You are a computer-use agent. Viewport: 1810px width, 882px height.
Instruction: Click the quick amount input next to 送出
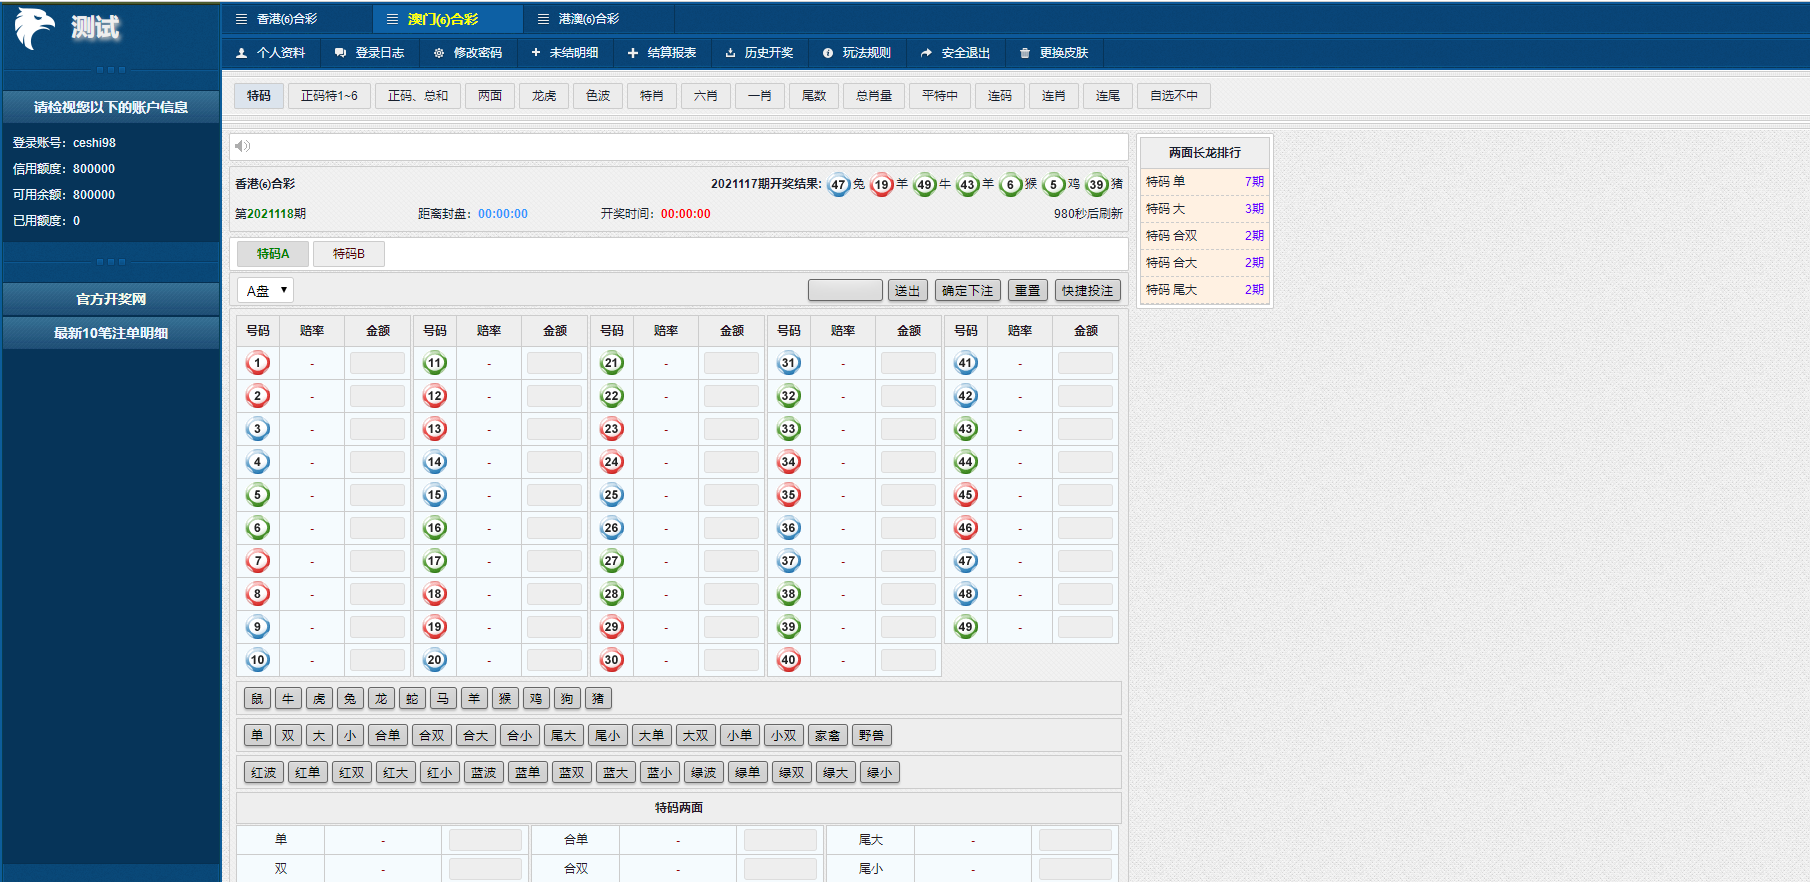pyautogui.click(x=845, y=291)
